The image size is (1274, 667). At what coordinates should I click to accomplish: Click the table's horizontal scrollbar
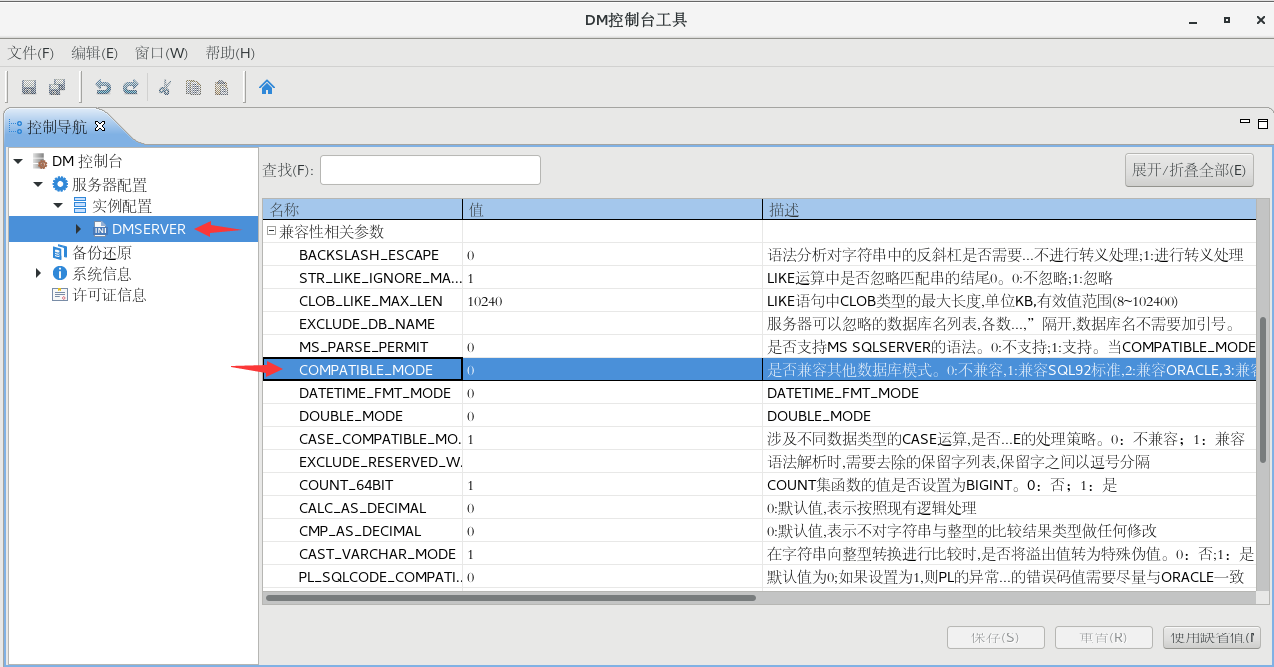511,598
